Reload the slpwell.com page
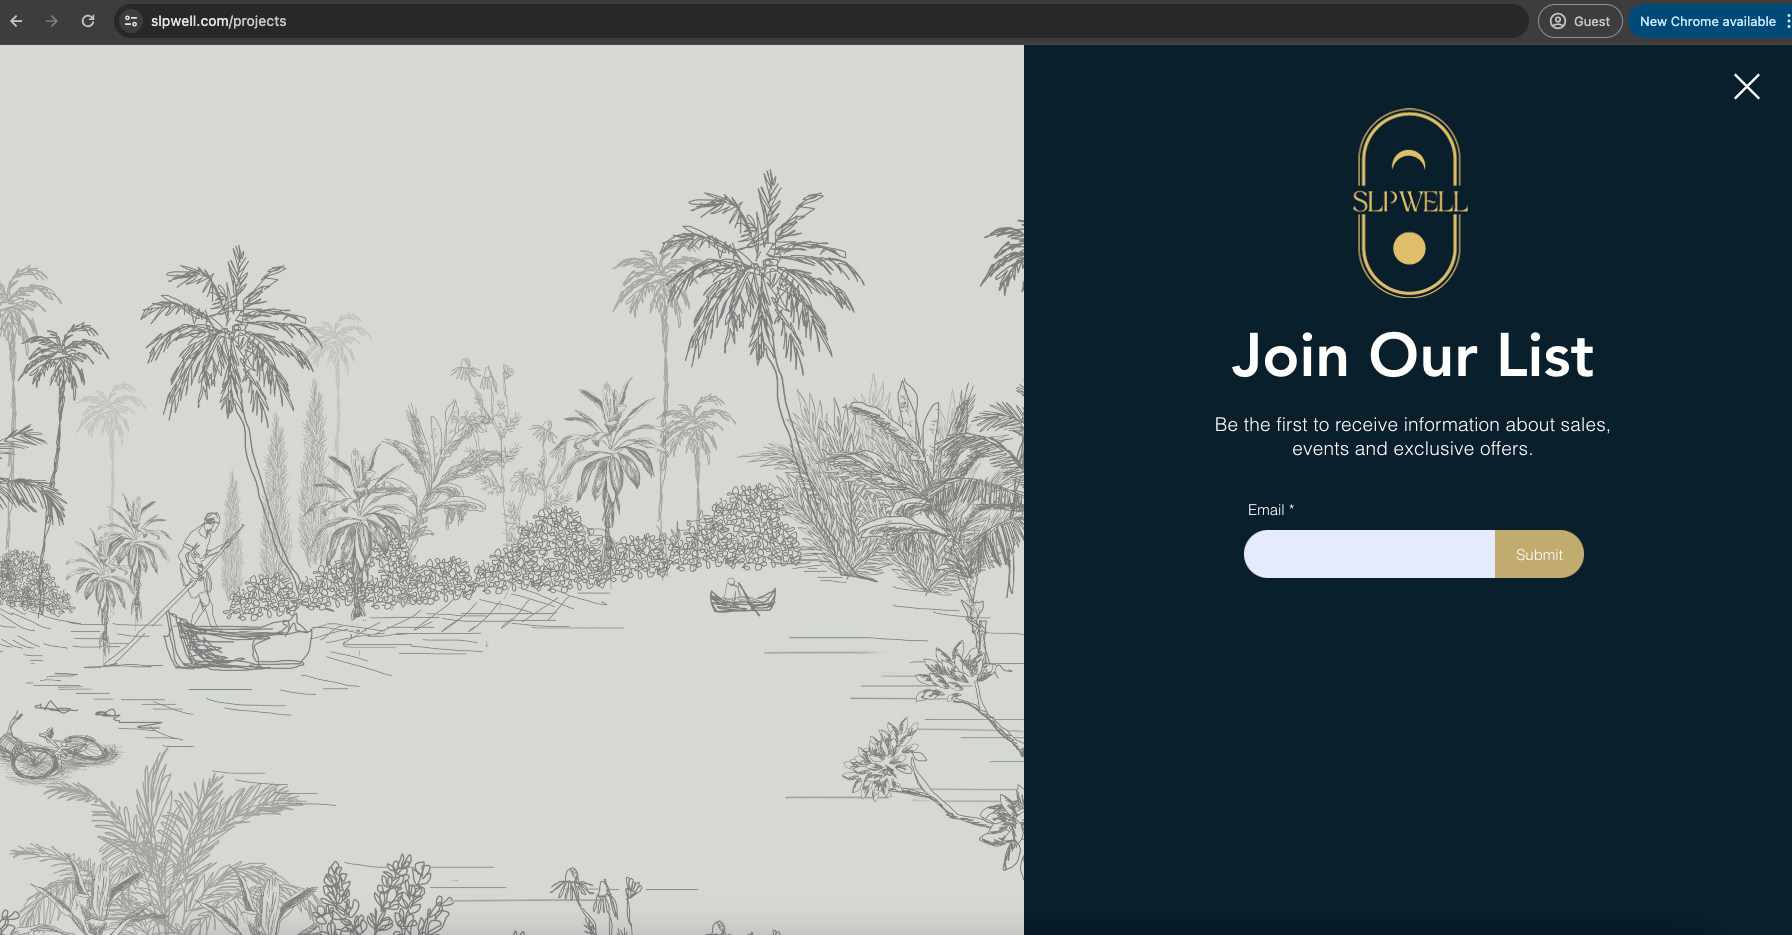This screenshot has width=1792, height=935. 88,21
